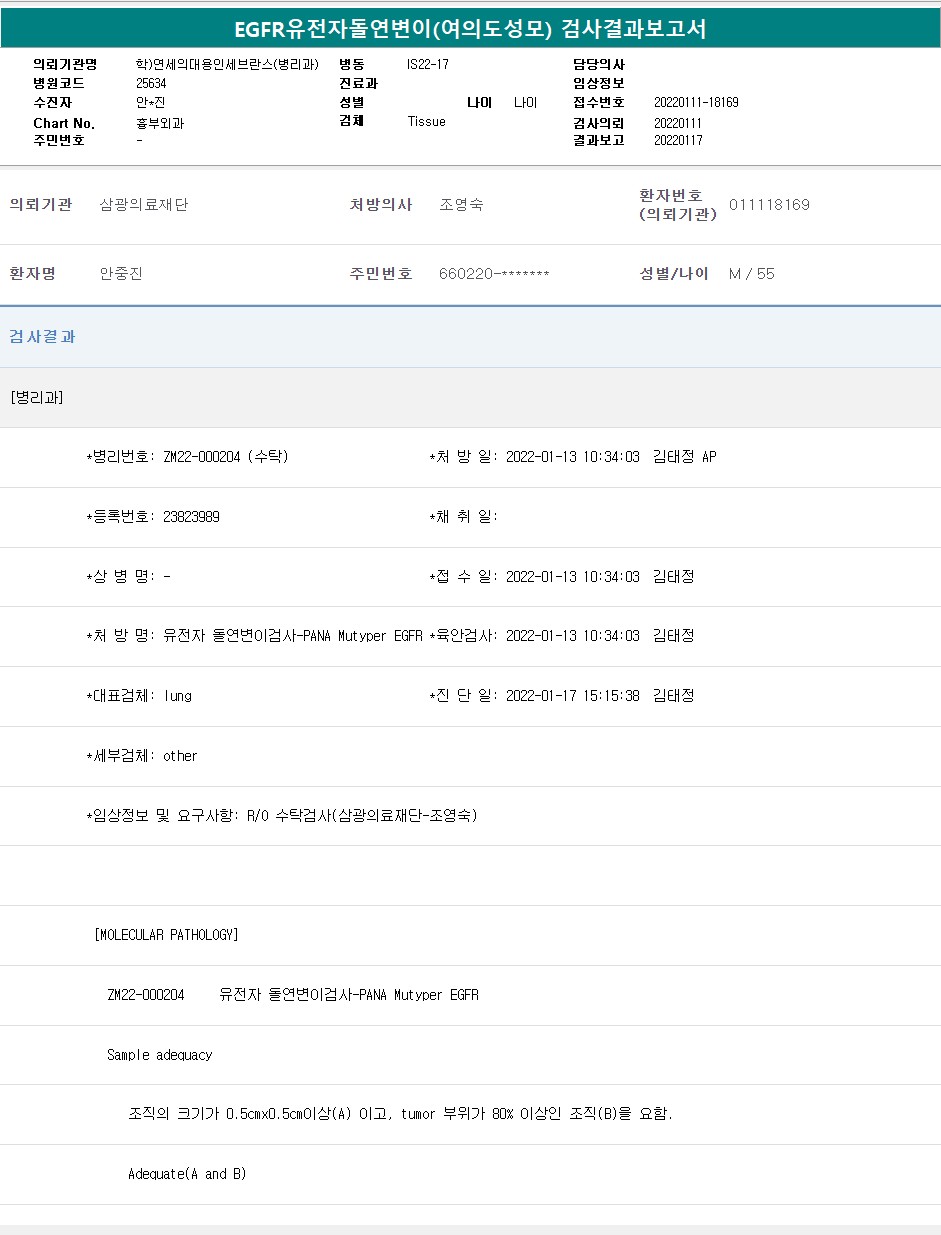941x1235 pixels.
Task: Click the 검사의뢰 date '20220111'
Action: pyautogui.click(x=678, y=123)
